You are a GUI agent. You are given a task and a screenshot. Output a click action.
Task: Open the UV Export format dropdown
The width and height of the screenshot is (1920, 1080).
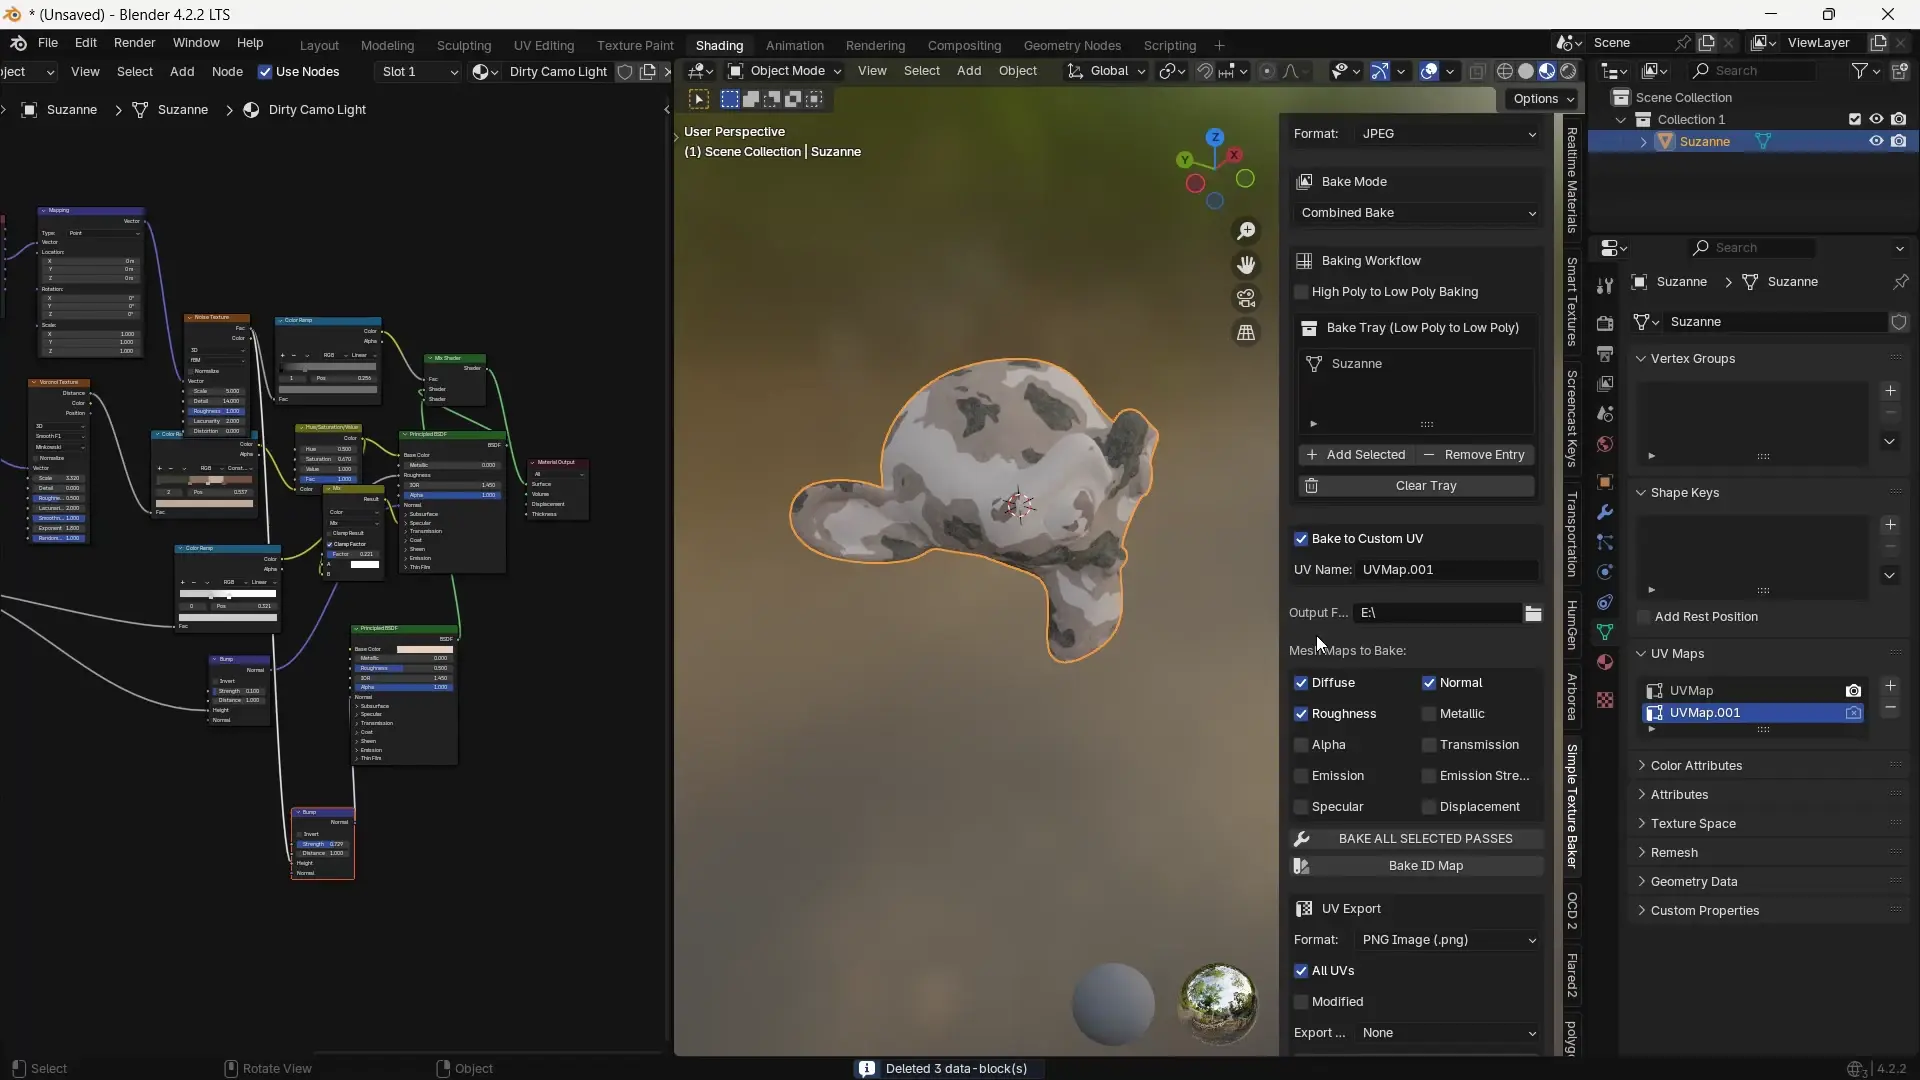click(1448, 940)
